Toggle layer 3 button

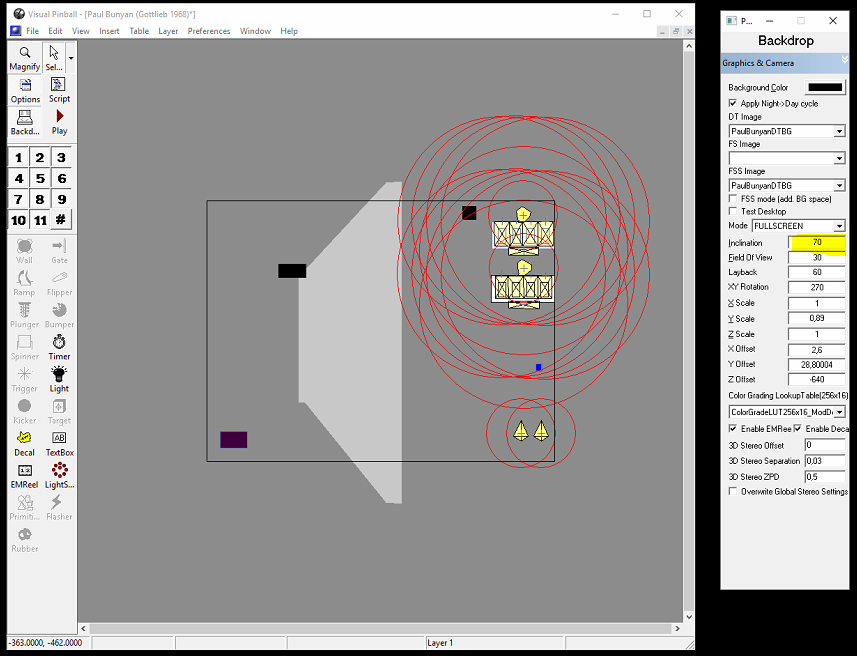pos(61,157)
